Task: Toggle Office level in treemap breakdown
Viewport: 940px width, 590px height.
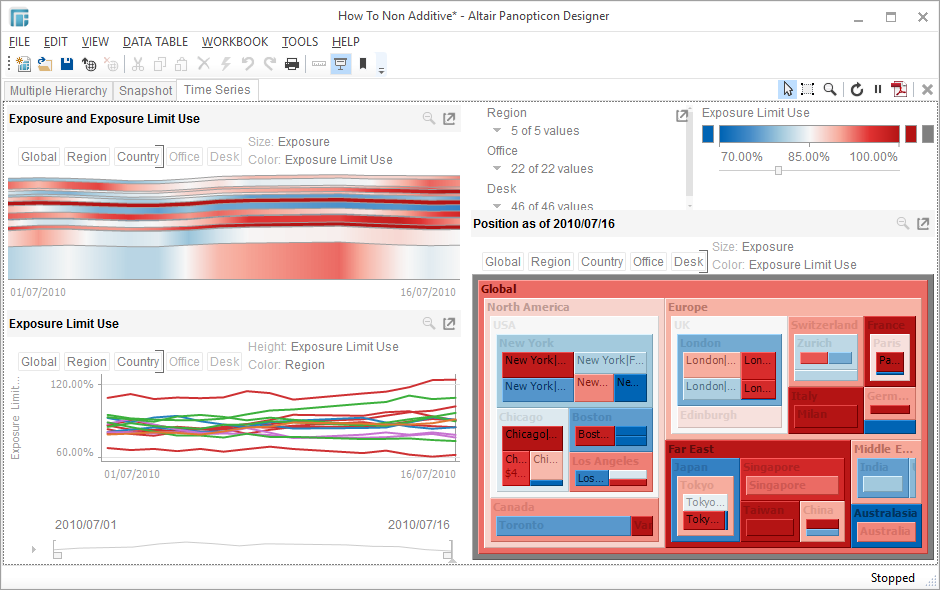Action: click(648, 262)
